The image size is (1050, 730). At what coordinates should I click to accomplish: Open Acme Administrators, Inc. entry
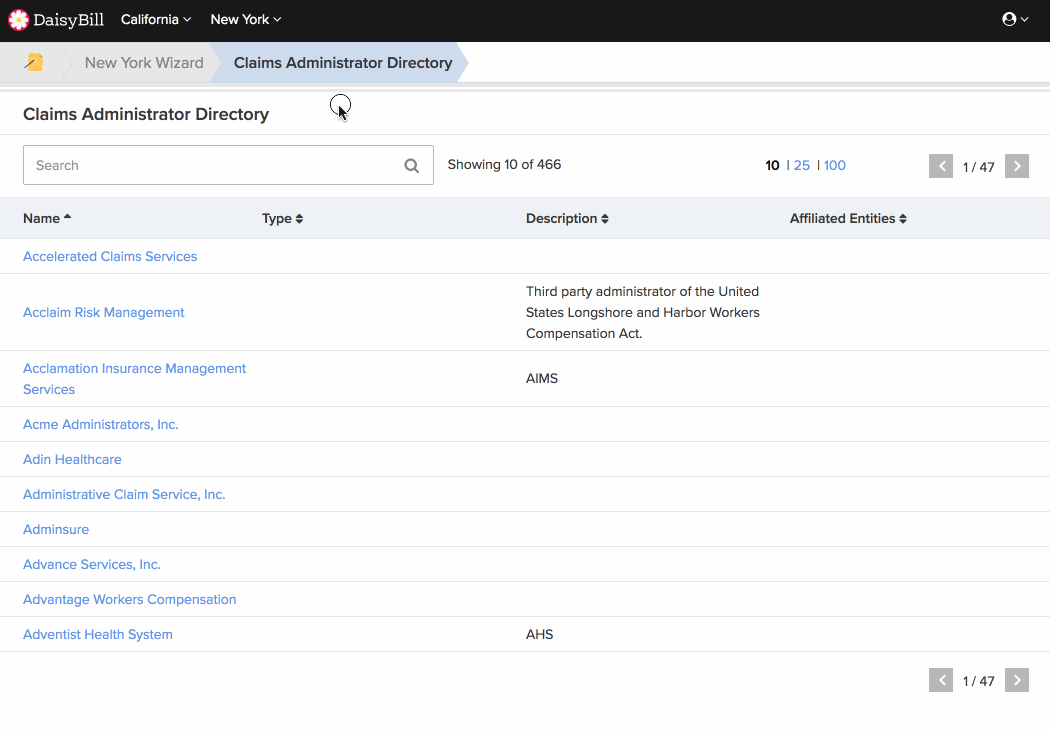(100, 425)
